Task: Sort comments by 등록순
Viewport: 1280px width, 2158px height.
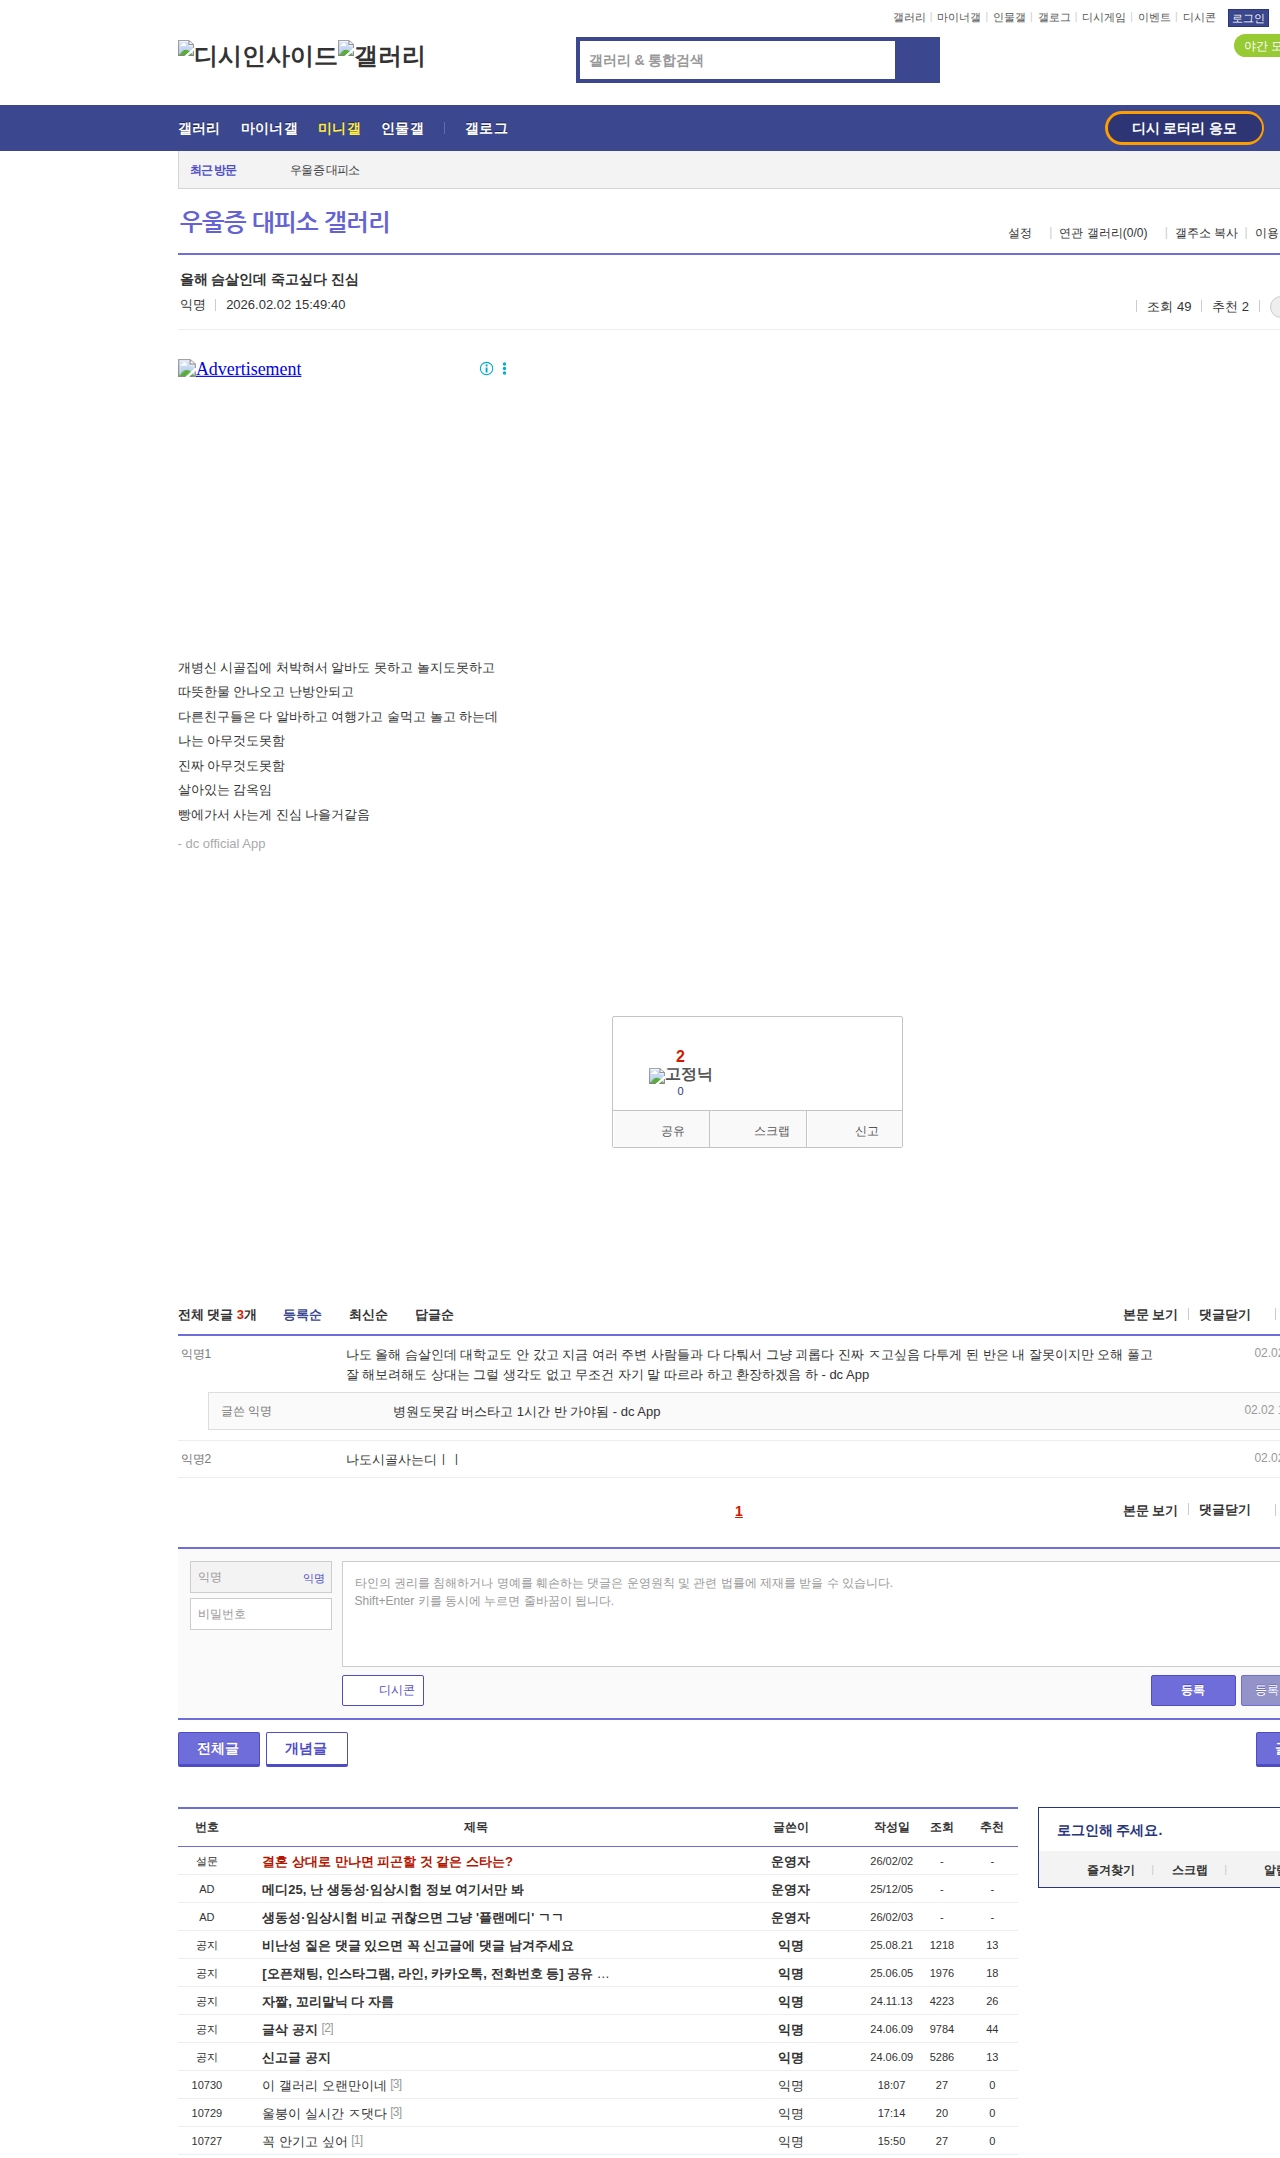Action: click(302, 1315)
